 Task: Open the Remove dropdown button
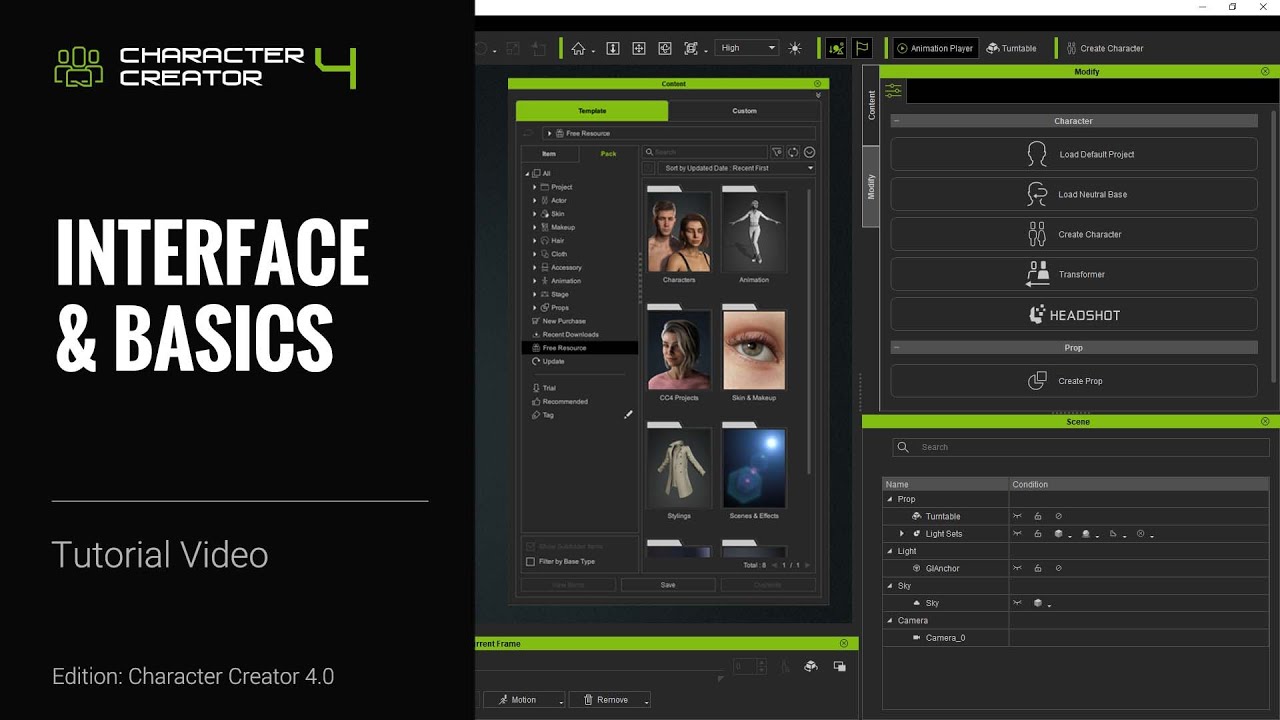pyautogui.click(x=610, y=700)
